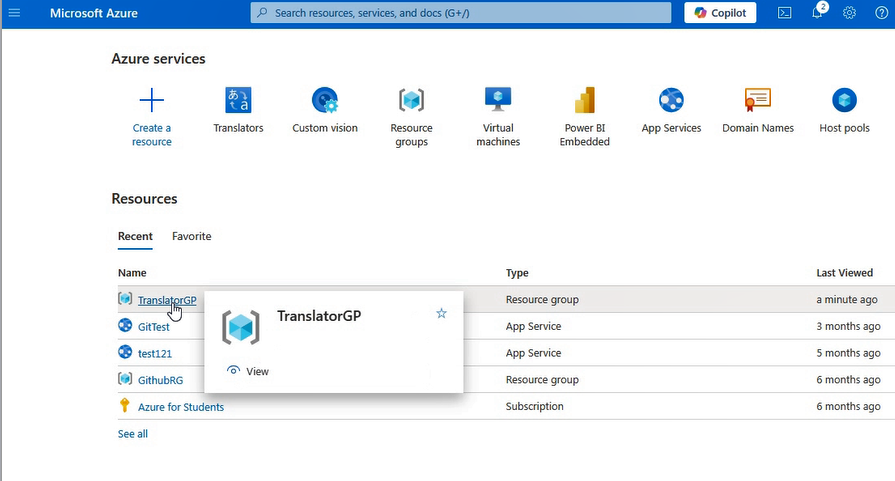Screen dimensions: 895x481
Task: Open the Host pools service icon
Action: coord(844,100)
